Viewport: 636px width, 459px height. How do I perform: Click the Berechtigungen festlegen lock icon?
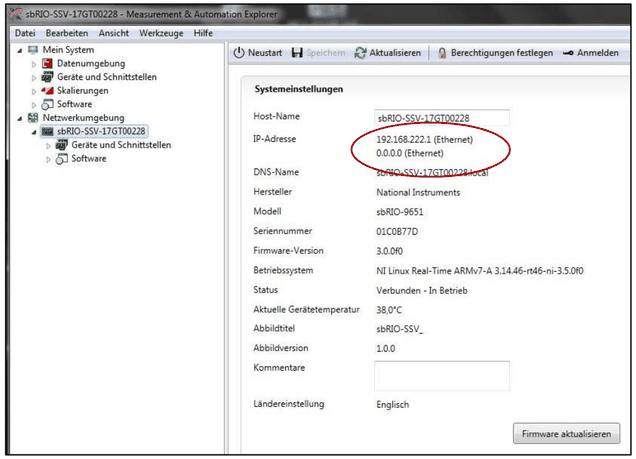pyautogui.click(x=442, y=53)
